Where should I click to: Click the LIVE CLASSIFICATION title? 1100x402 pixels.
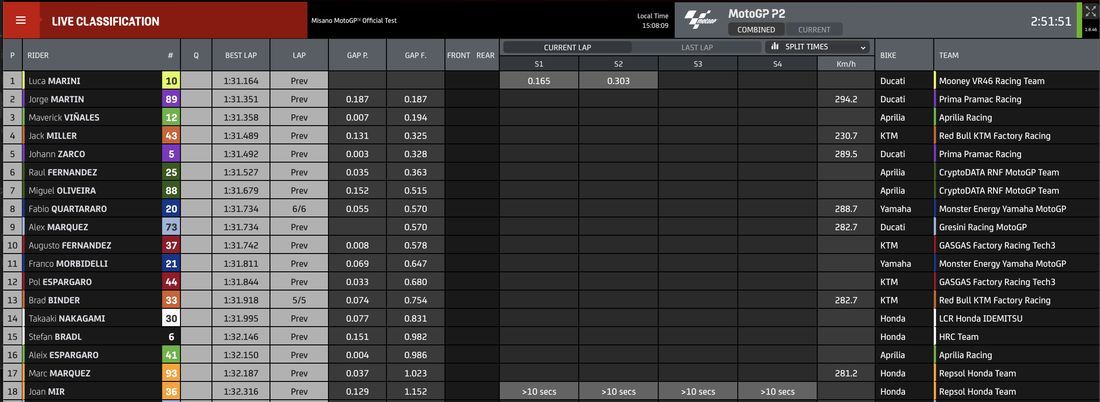(x=105, y=21)
